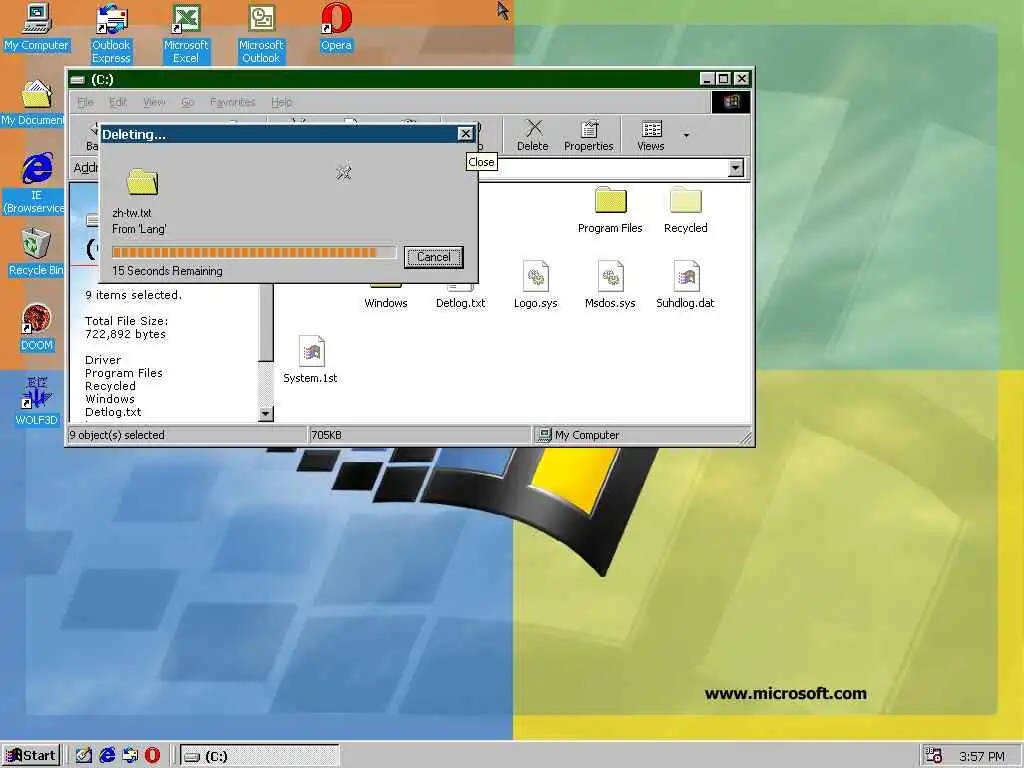Select the Msdos.sys file
1024x768 pixels.
(x=610, y=285)
